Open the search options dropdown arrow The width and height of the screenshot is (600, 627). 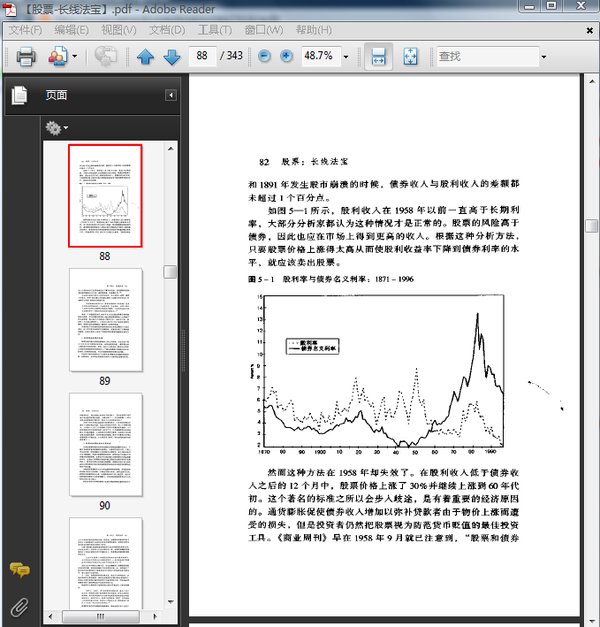pyautogui.click(x=544, y=57)
